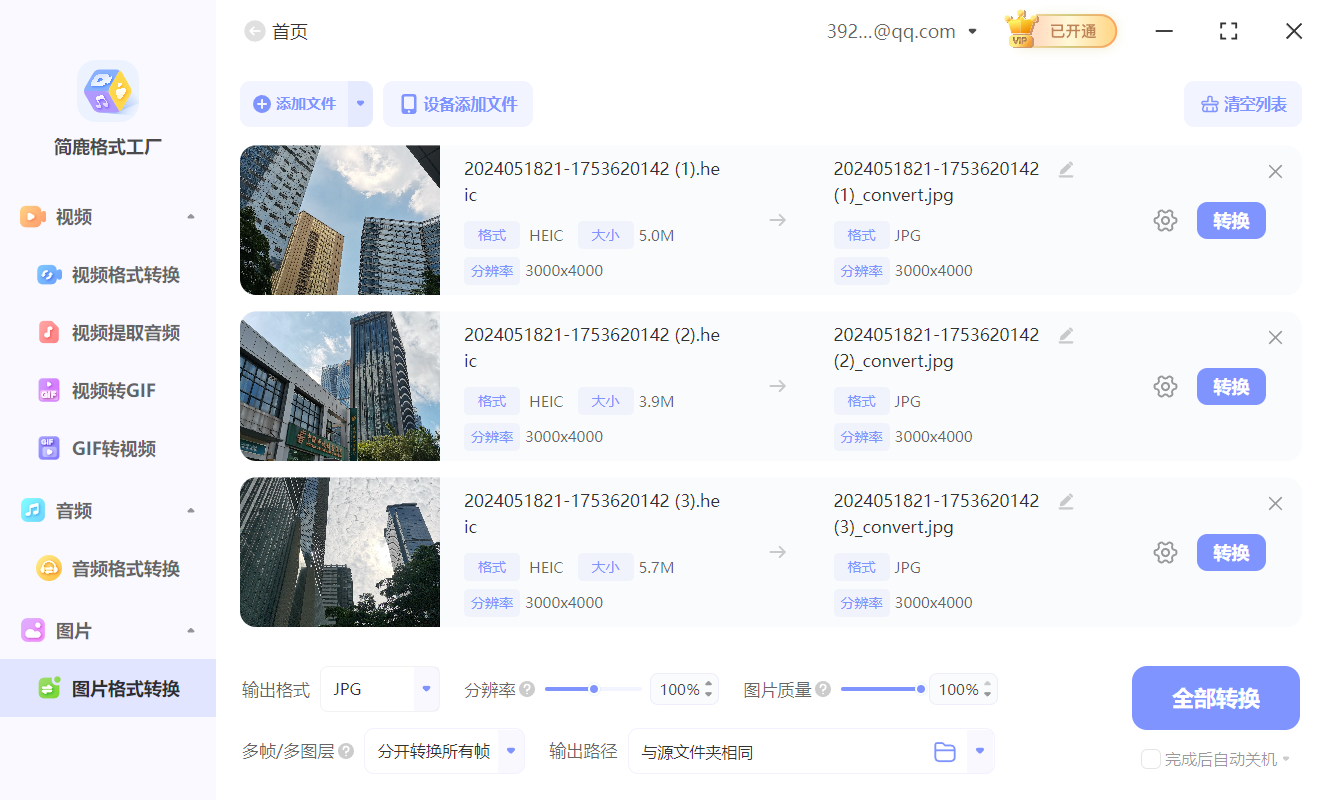Open conversion settings gear for the first file
1326x800 pixels.
point(1165,220)
